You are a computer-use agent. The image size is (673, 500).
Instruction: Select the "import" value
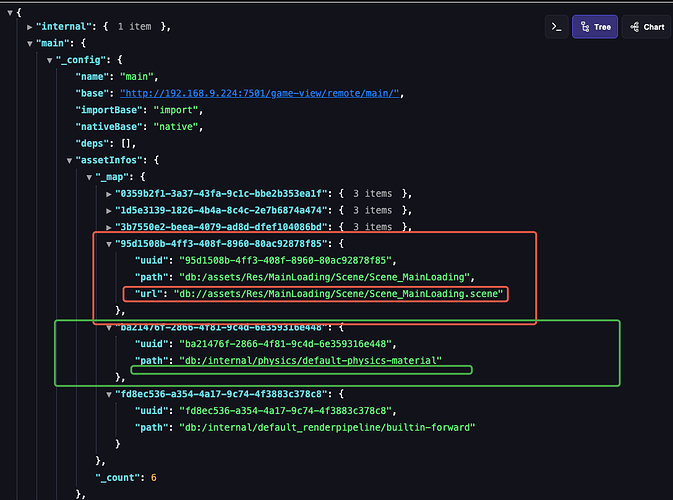click(176, 110)
